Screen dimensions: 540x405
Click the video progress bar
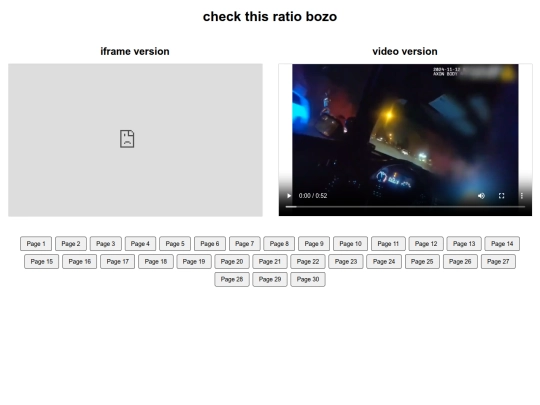[x=405, y=207]
